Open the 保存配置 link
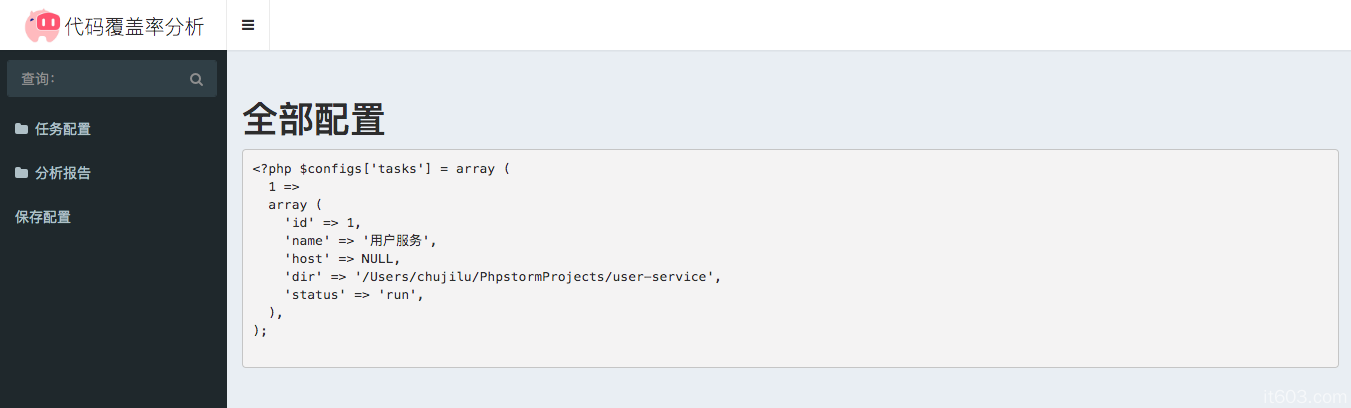This screenshot has width=1351, height=408. (43, 217)
